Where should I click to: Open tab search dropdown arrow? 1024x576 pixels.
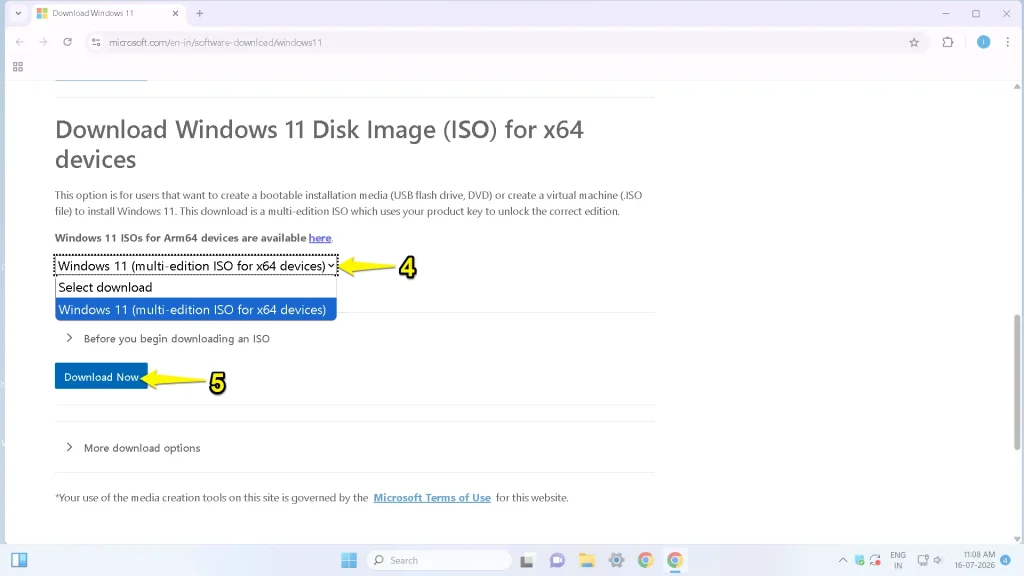[x=18, y=13]
